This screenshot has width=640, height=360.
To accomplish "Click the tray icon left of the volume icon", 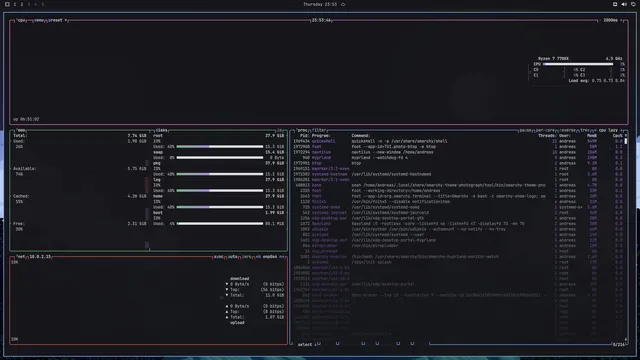I will pyautogui.click(x=615, y=4).
